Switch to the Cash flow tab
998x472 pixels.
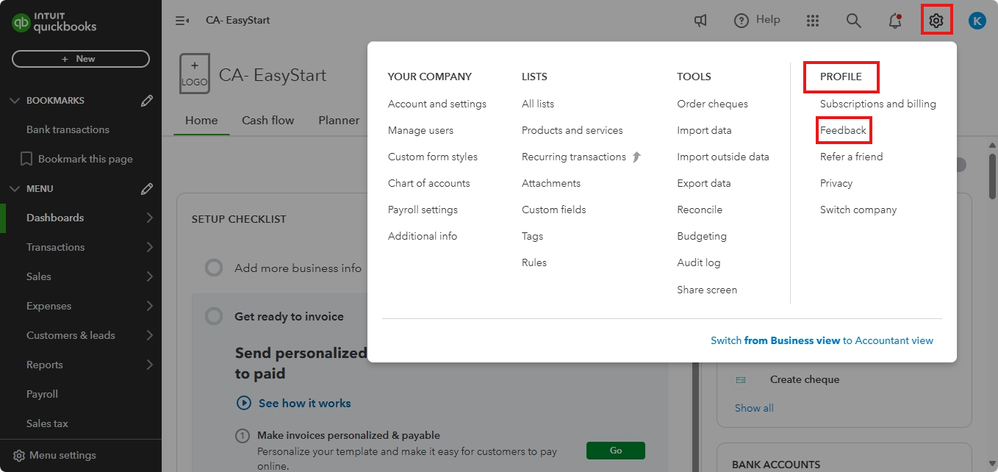pos(268,120)
